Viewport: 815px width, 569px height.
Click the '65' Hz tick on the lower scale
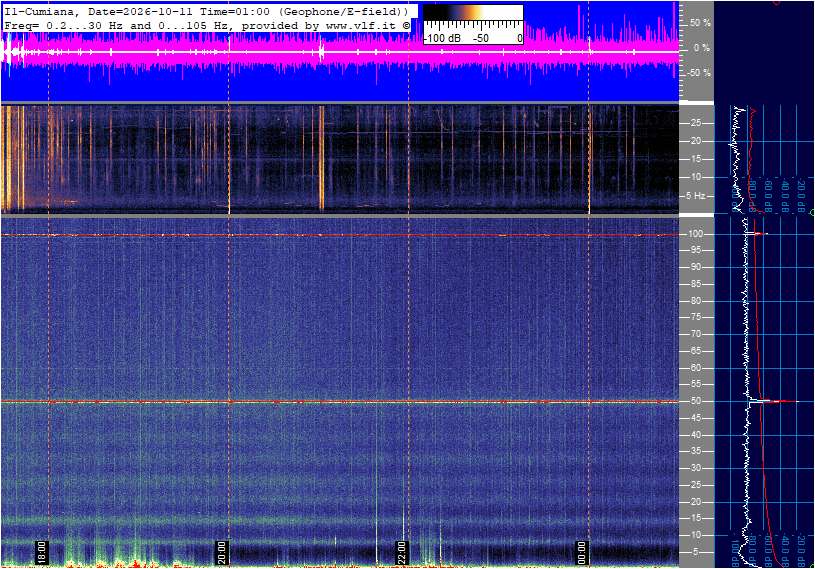(695, 351)
